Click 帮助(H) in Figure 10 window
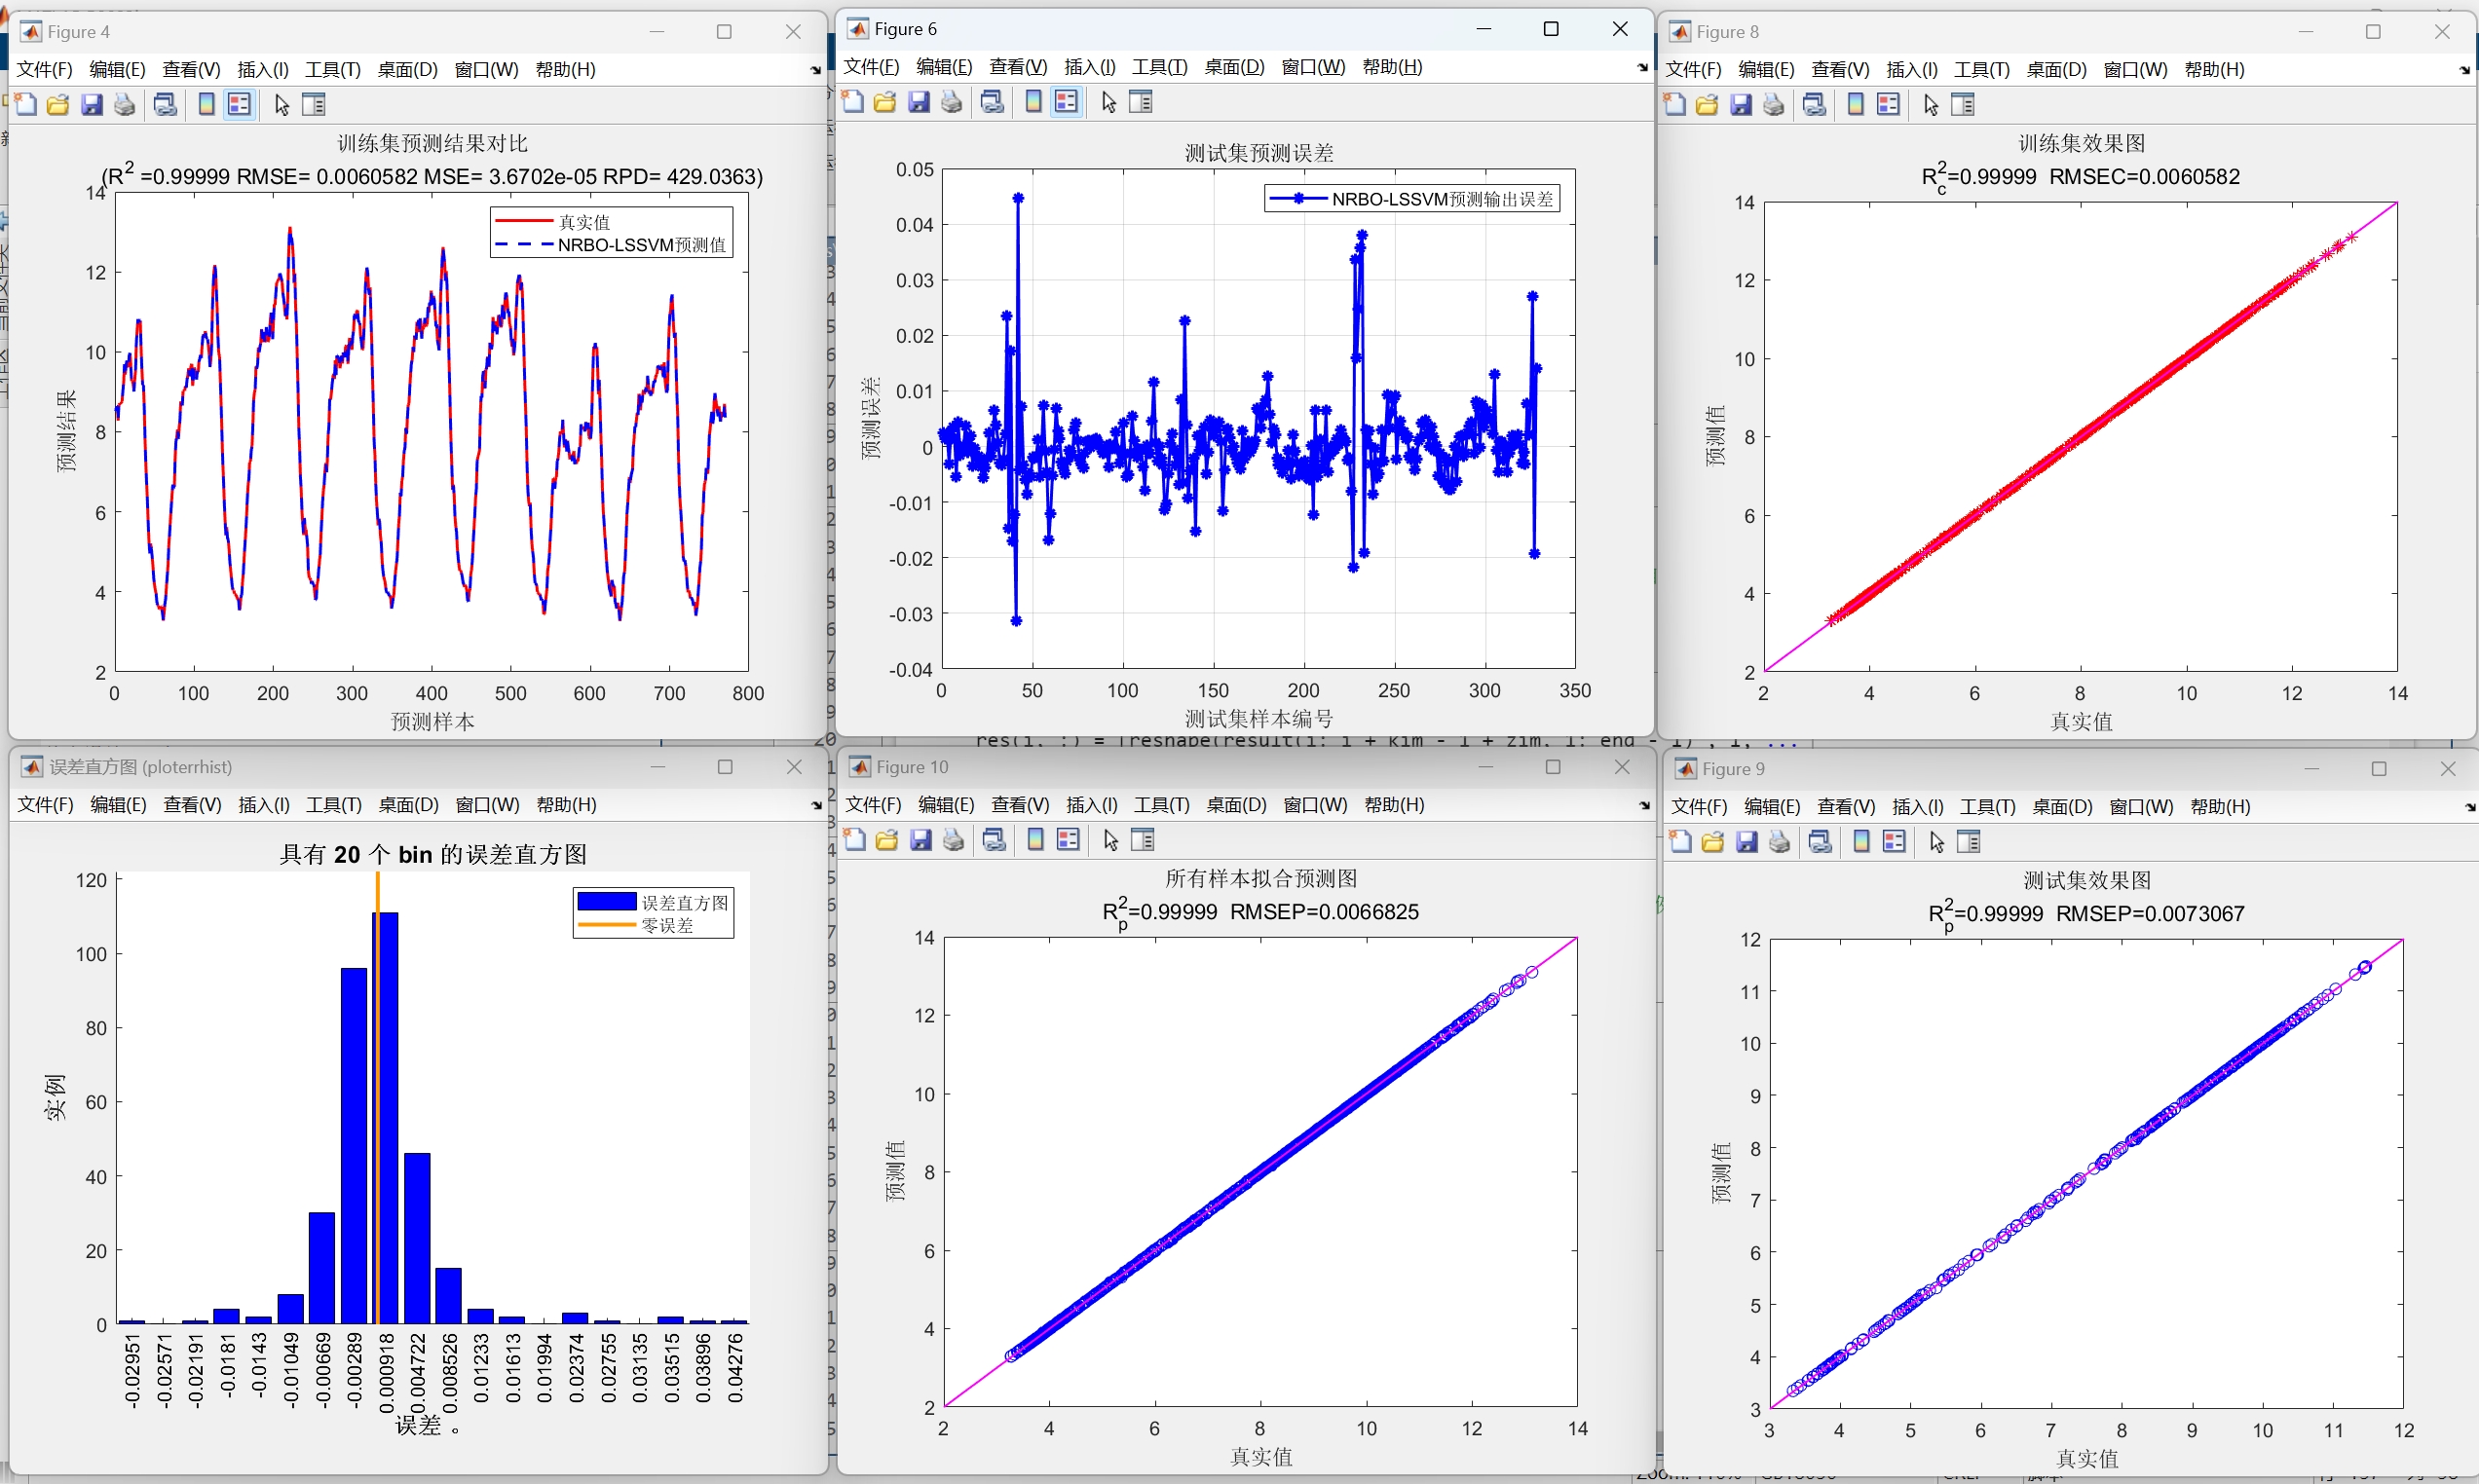The width and height of the screenshot is (2479, 1484). tap(1394, 805)
